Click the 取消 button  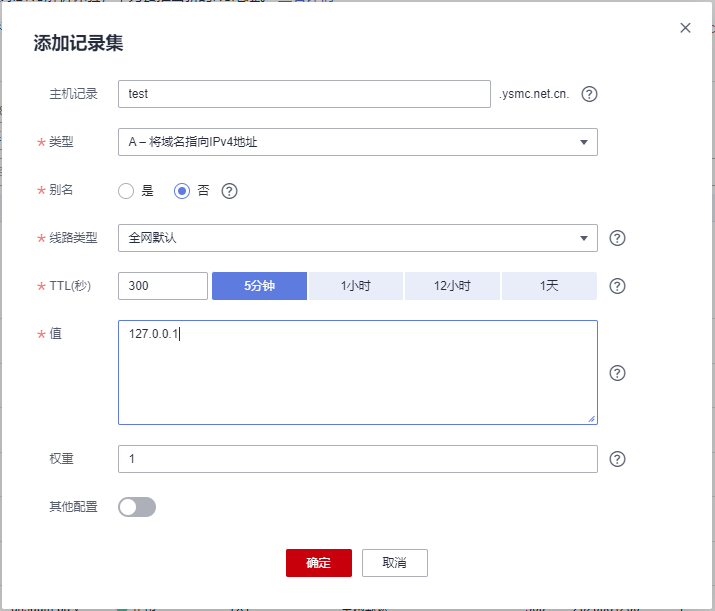394,563
